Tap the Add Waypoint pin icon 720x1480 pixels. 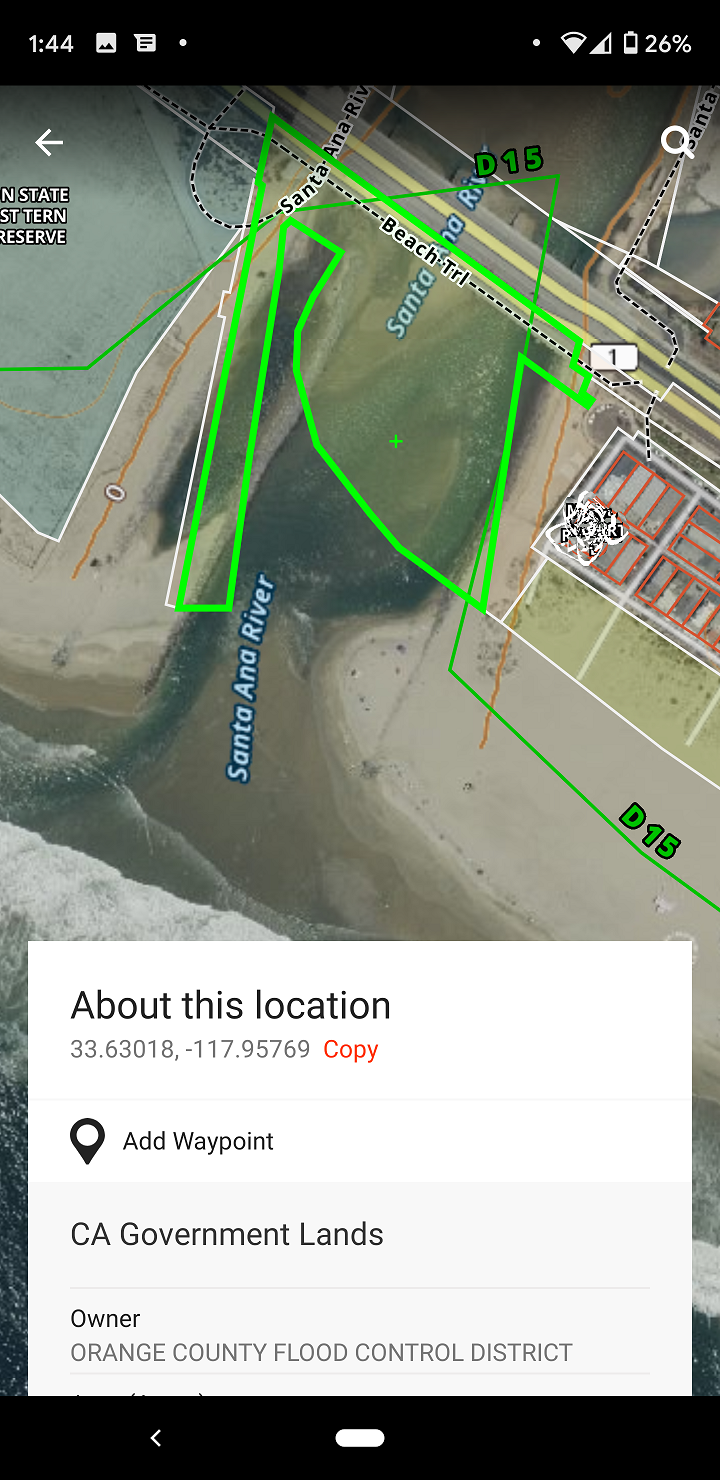[x=88, y=1141]
